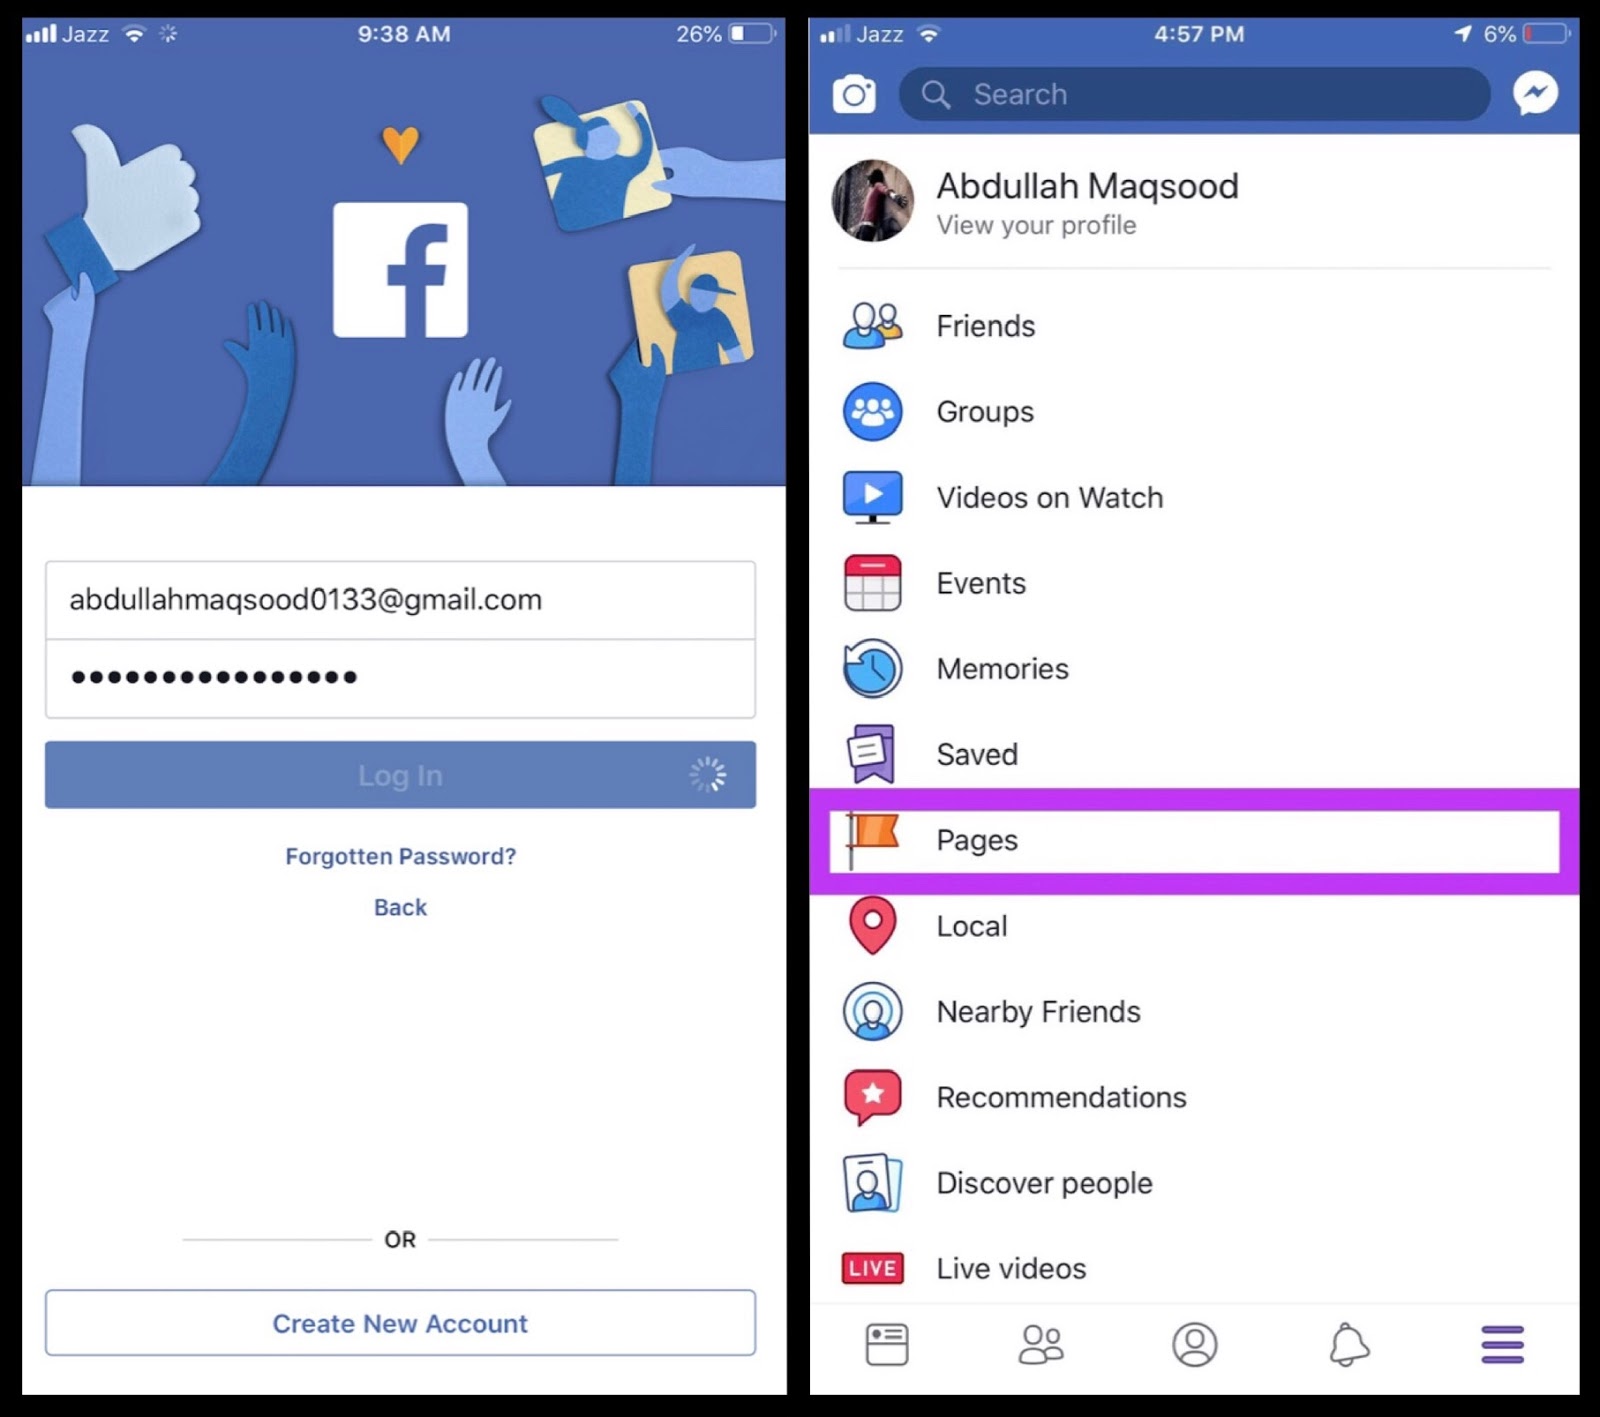Open the hamburger menu tab
Viewport: 1600px width, 1417px height.
coord(1503,1345)
